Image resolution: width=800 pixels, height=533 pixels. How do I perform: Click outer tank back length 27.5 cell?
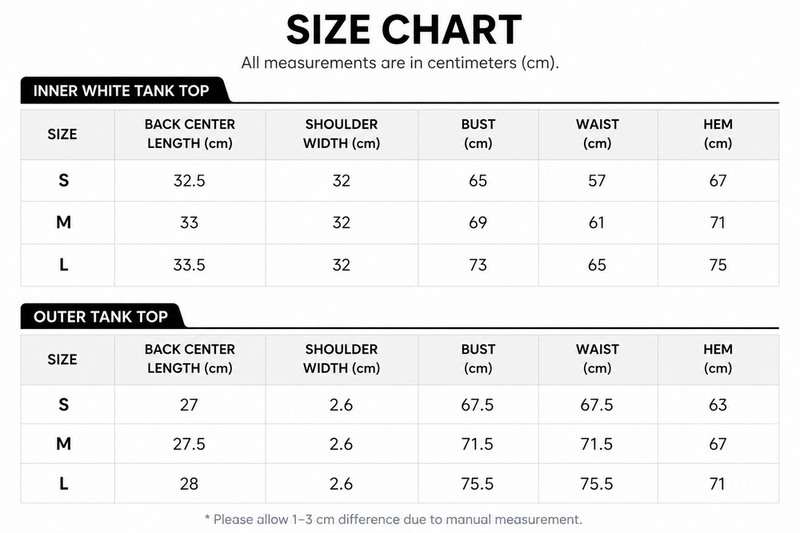(x=189, y=444)
